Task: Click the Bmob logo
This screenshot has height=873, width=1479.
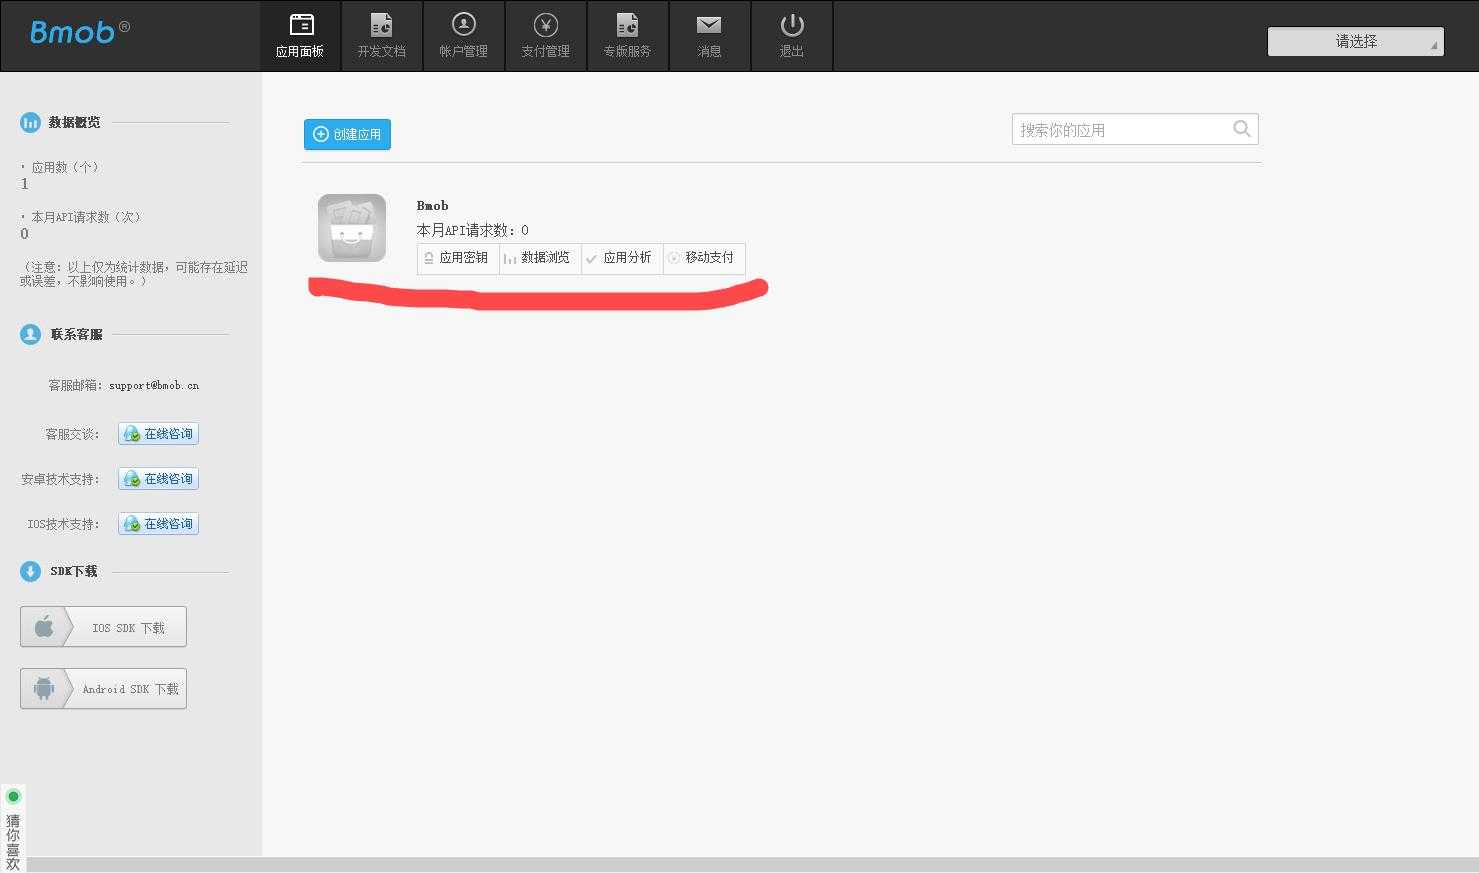Action: click(79, 32)
